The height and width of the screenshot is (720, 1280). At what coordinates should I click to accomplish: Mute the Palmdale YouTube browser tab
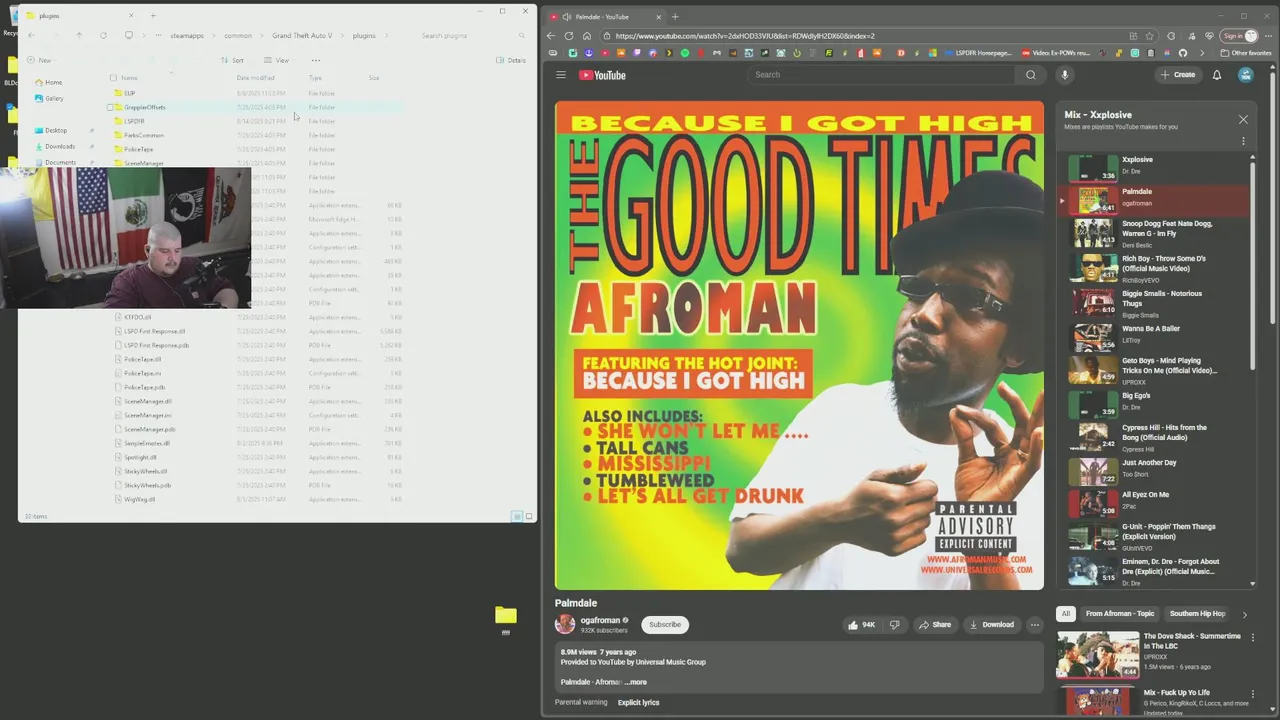(x=567, y=17)
